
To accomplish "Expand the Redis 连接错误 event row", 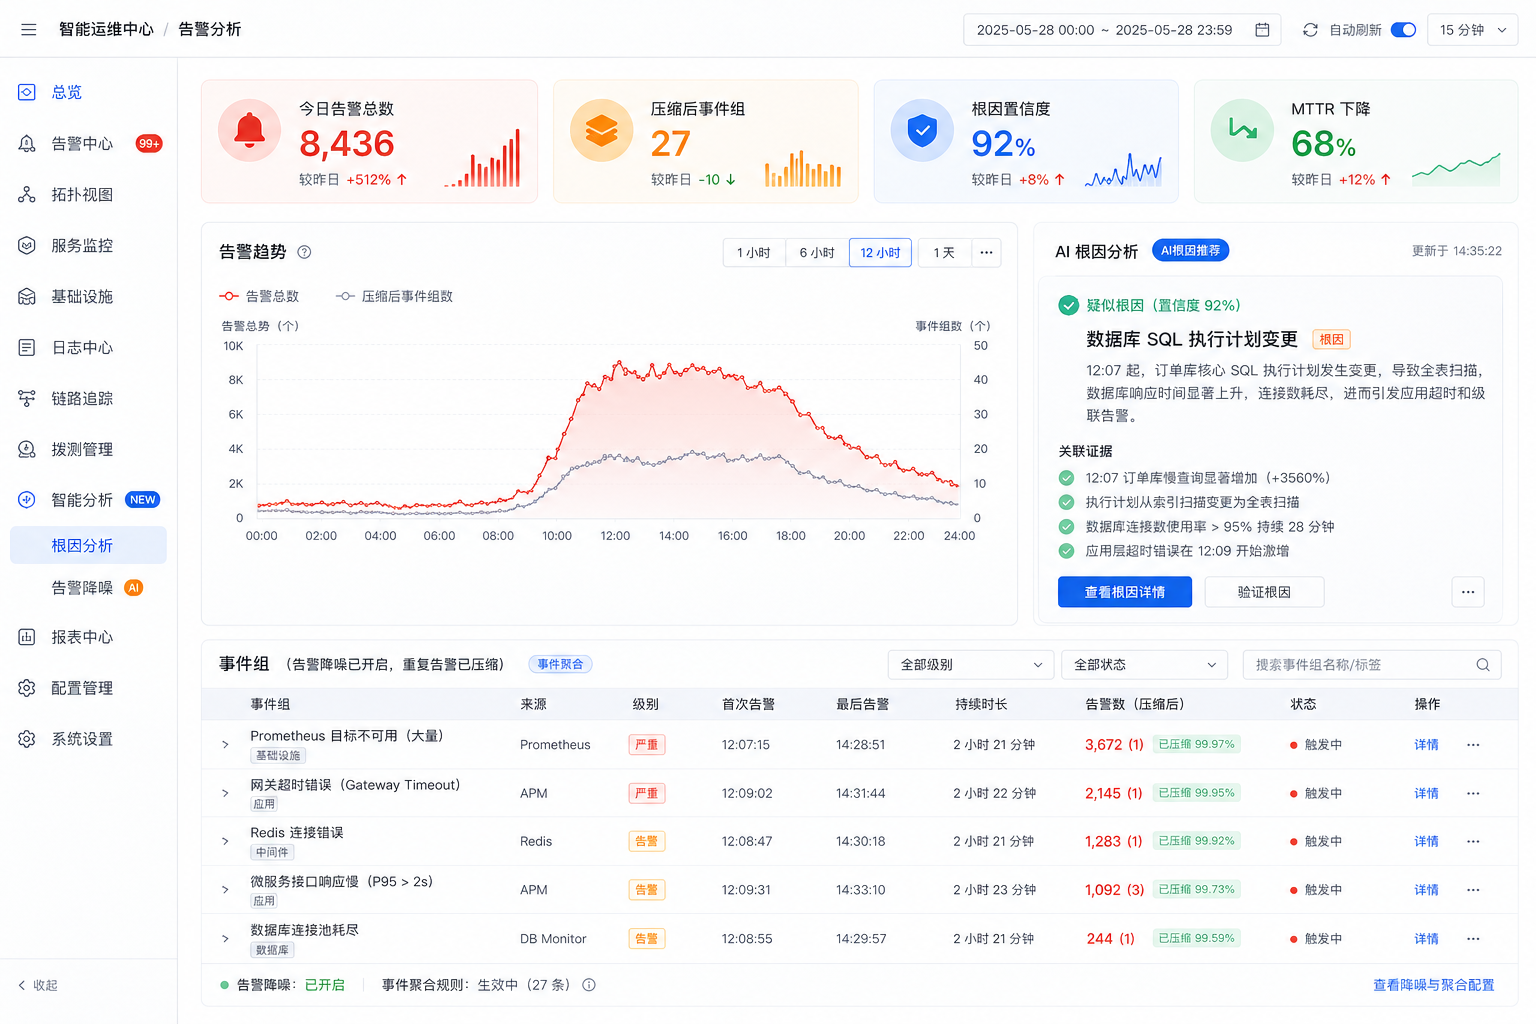I will 225,842.
